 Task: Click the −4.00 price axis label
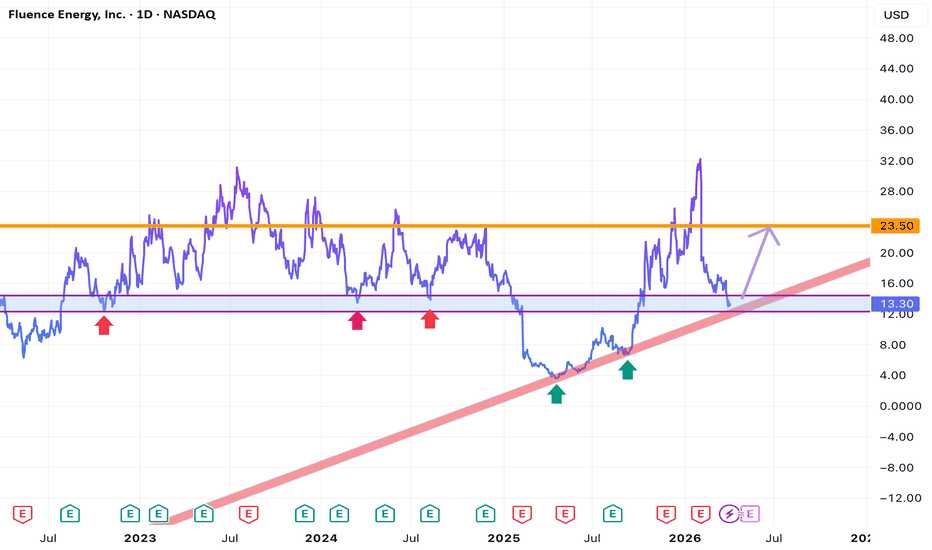896,437
